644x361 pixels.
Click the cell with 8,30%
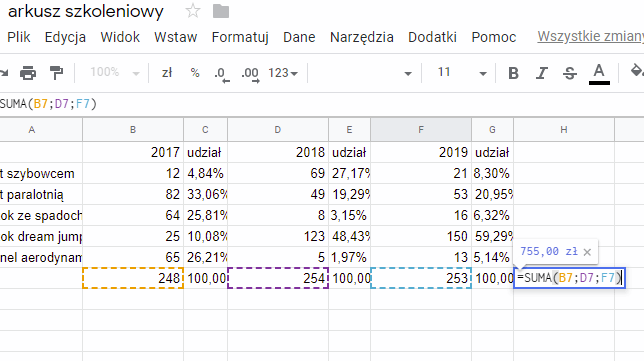point(492,173)
